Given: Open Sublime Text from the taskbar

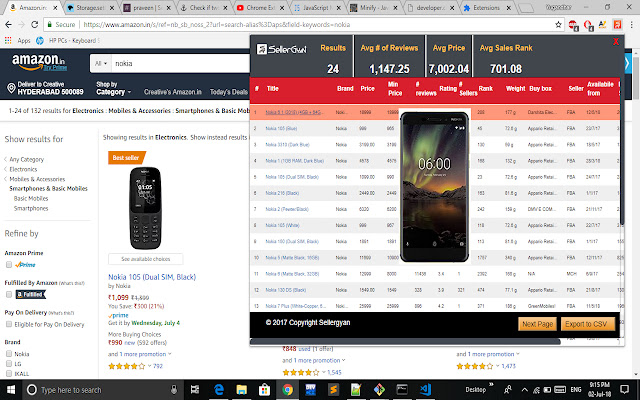Looking at the screenshot, I should (333, 390).
